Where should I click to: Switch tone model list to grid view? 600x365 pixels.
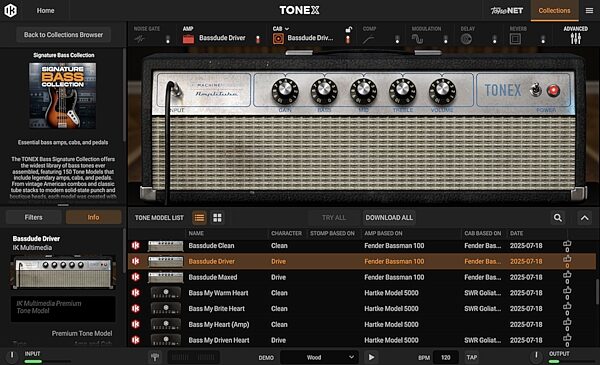coord(217,218)
